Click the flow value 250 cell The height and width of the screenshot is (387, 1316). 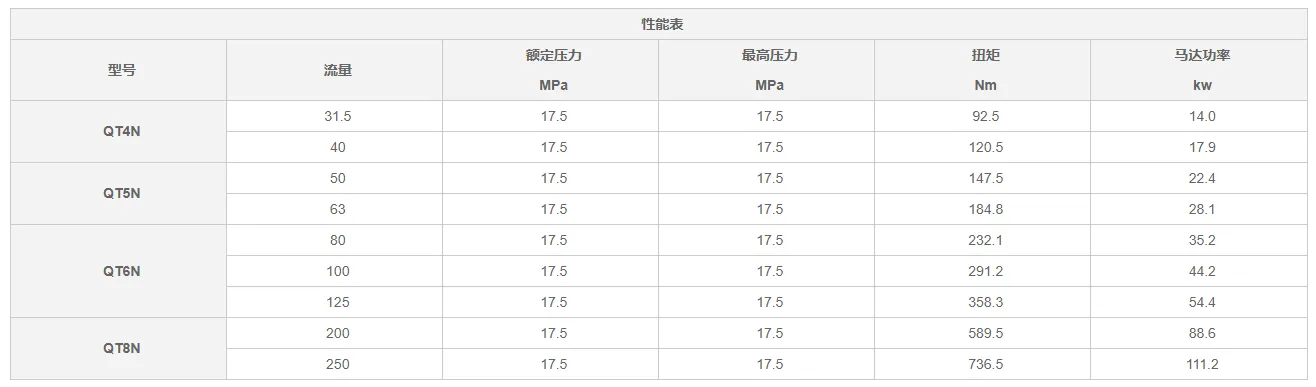point(337,364)
